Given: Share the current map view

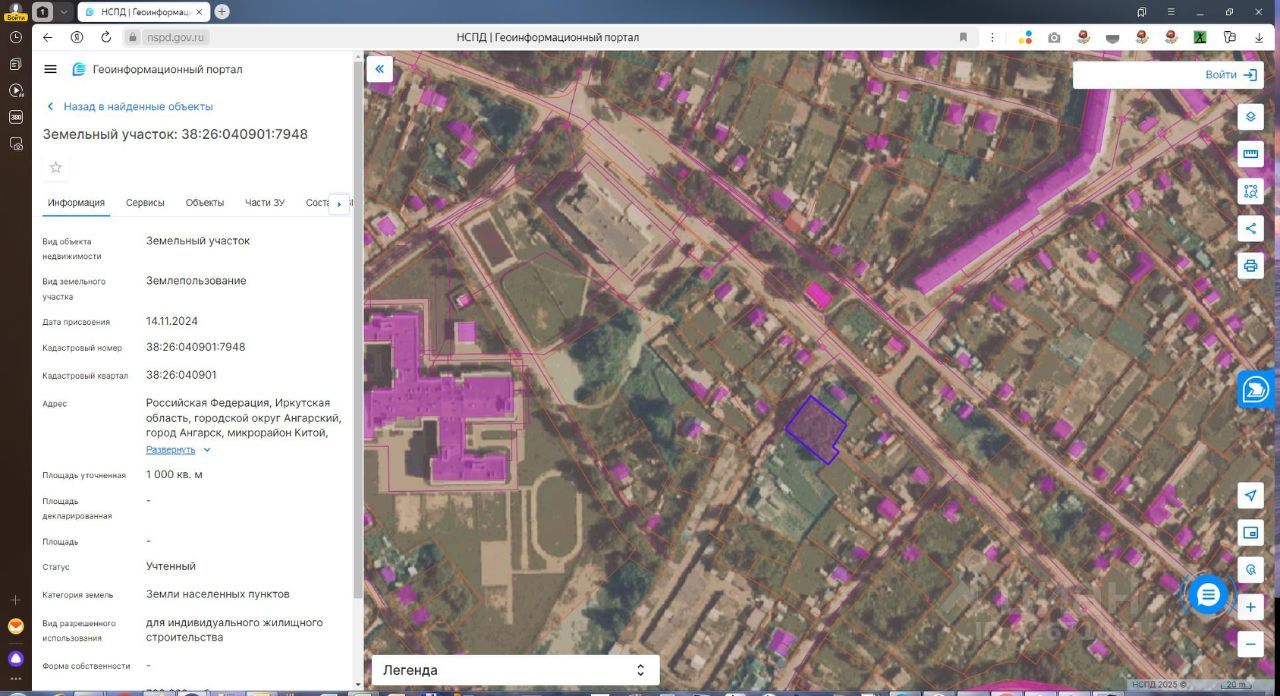Looking at the screenshot, I should coord(1250,228).
